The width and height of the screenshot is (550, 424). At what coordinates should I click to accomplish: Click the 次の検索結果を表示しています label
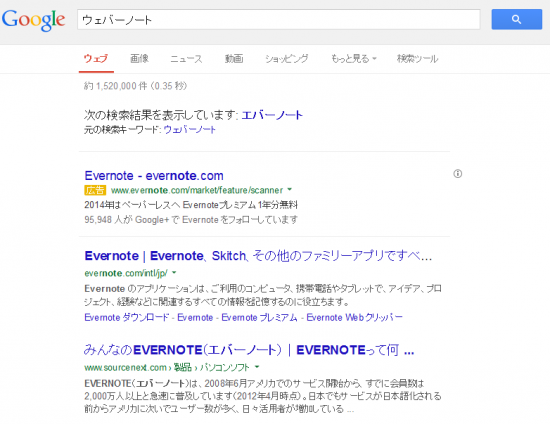pyautogui.click(x=161, y=115)
